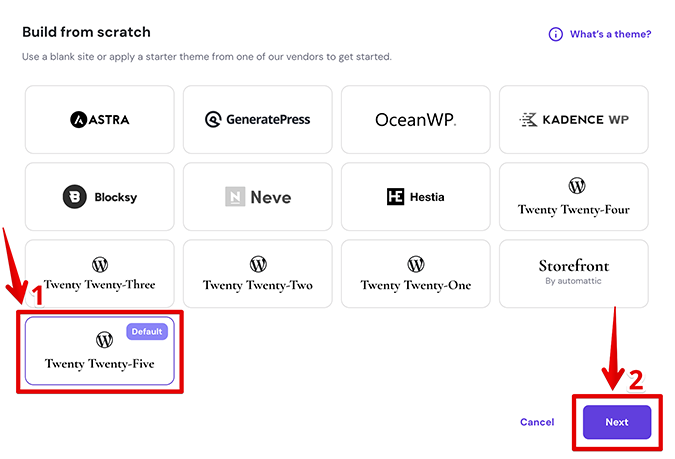Click the Neve N logo icon
The width and height of the screenshot is (675, 459).
click(x=235, y=197)
